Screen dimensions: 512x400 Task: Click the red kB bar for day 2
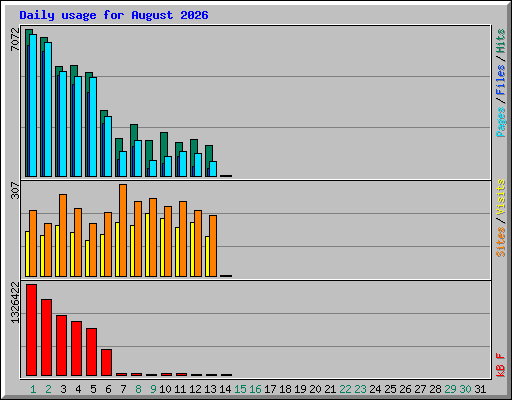coord(46,337)
